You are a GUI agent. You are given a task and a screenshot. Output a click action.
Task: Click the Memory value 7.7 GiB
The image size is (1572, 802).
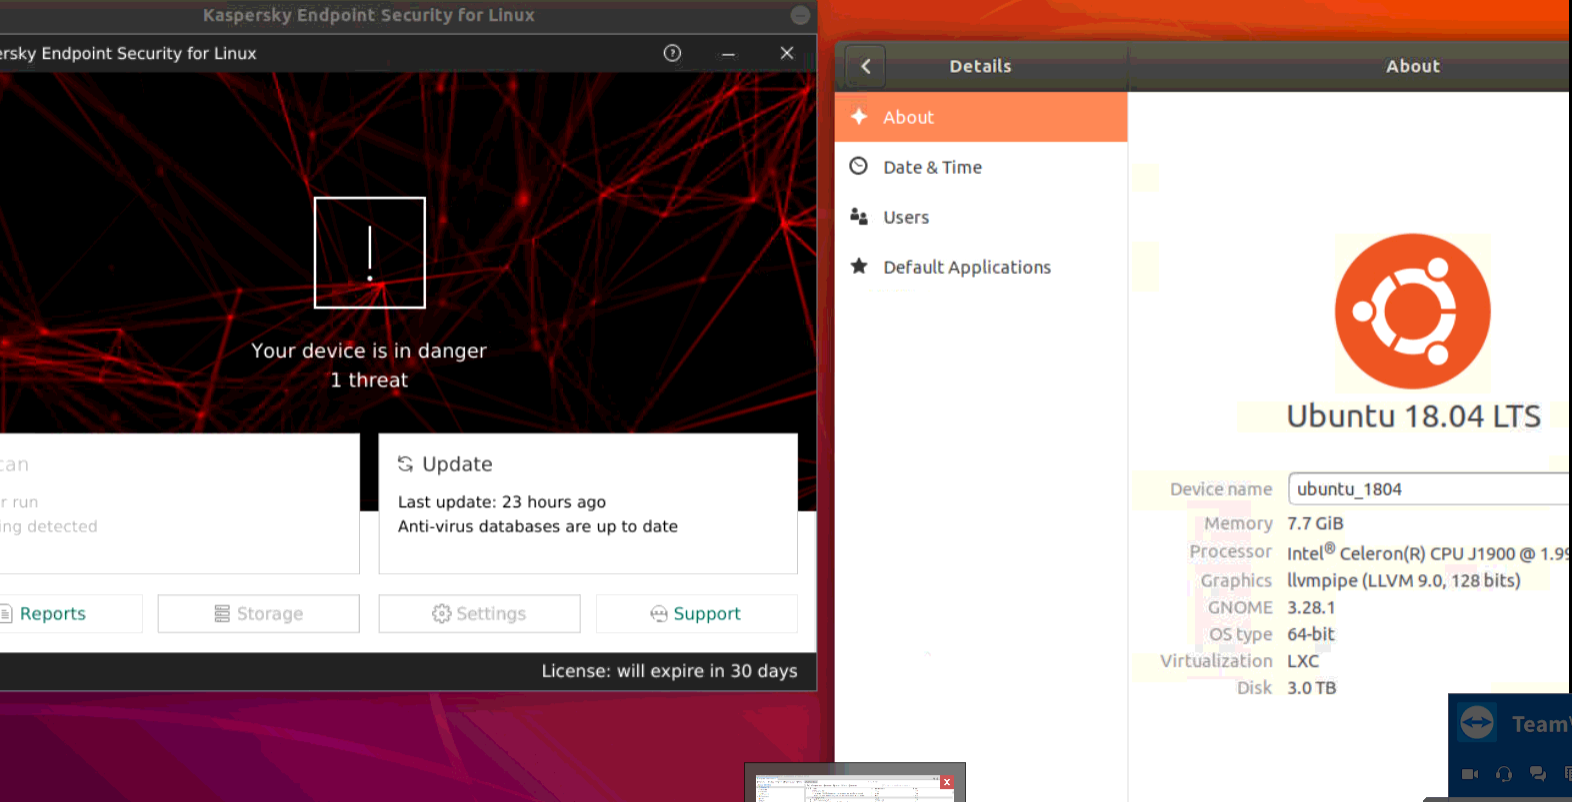[x=1315, y=523]
